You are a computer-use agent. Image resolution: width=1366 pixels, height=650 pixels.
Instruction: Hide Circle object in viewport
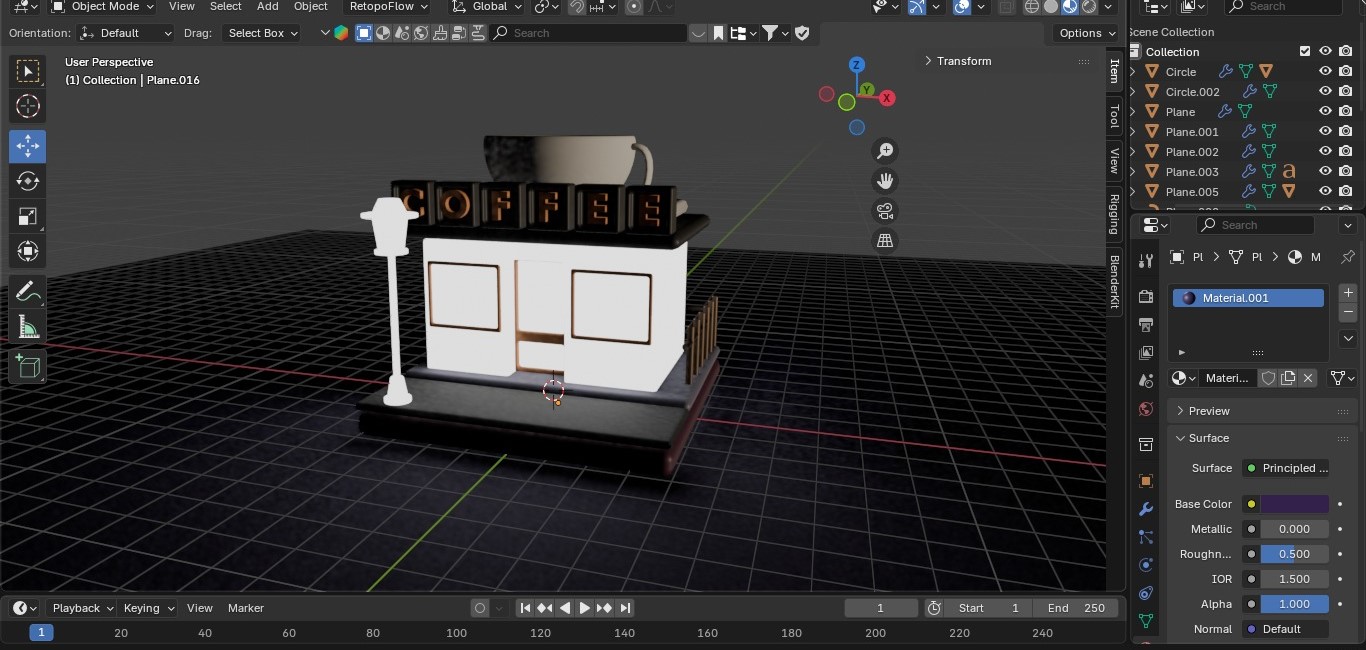(1325, 72)
